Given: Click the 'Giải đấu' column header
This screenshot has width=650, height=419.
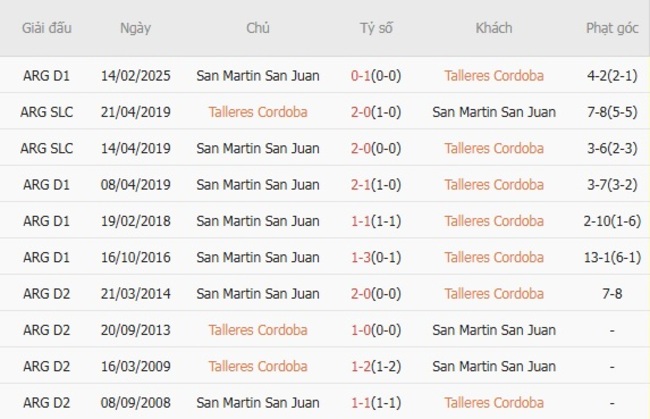Looking at the screenshot, I should (x=47, y=28).
